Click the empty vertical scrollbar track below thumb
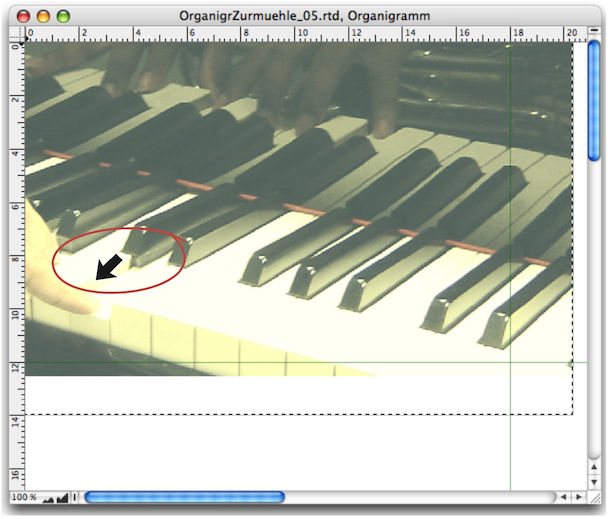Image resolution: width=608 pixels, height=519 pixels. coord(594,320)
